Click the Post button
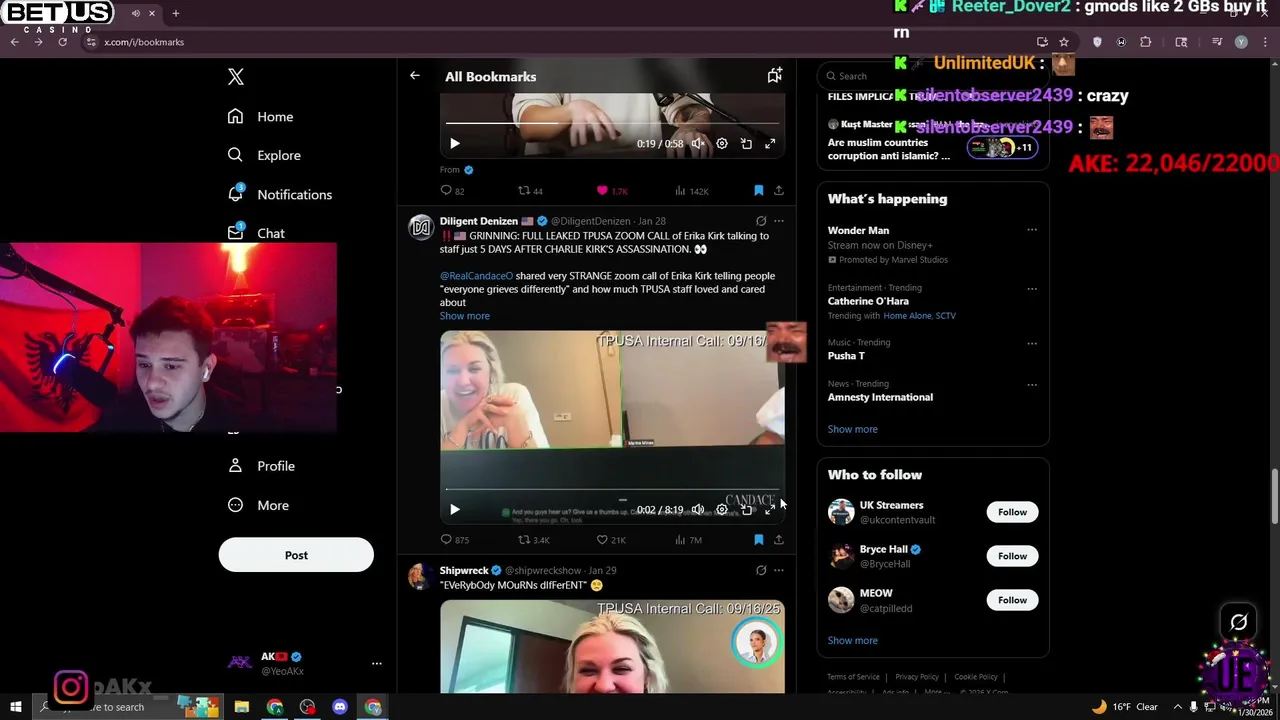Image resolution: width=1280 pixels, height=720 pixels. pyautogui.click(x=296, y=555)
